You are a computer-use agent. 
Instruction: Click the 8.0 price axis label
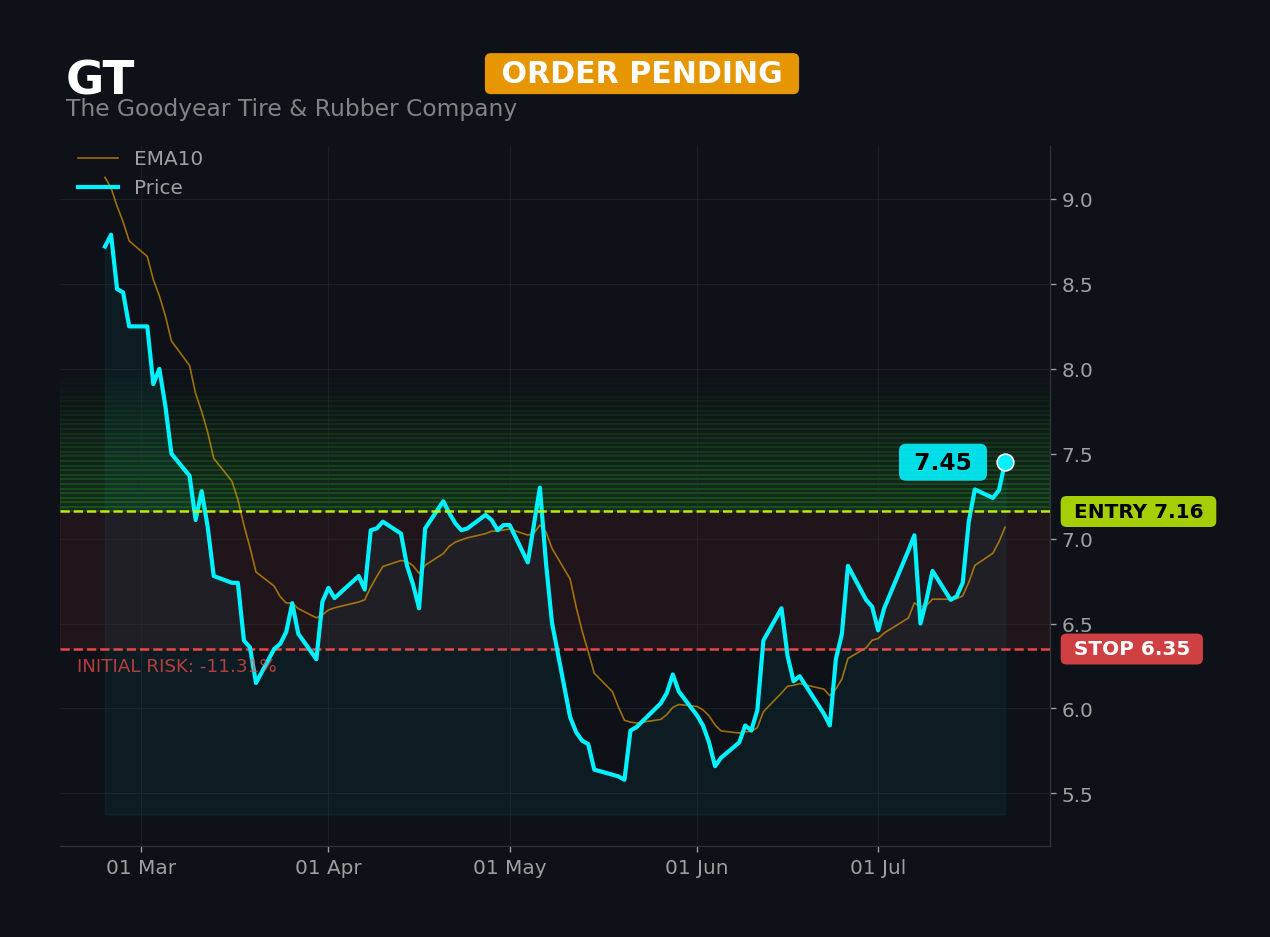[x=1079, y=370]
